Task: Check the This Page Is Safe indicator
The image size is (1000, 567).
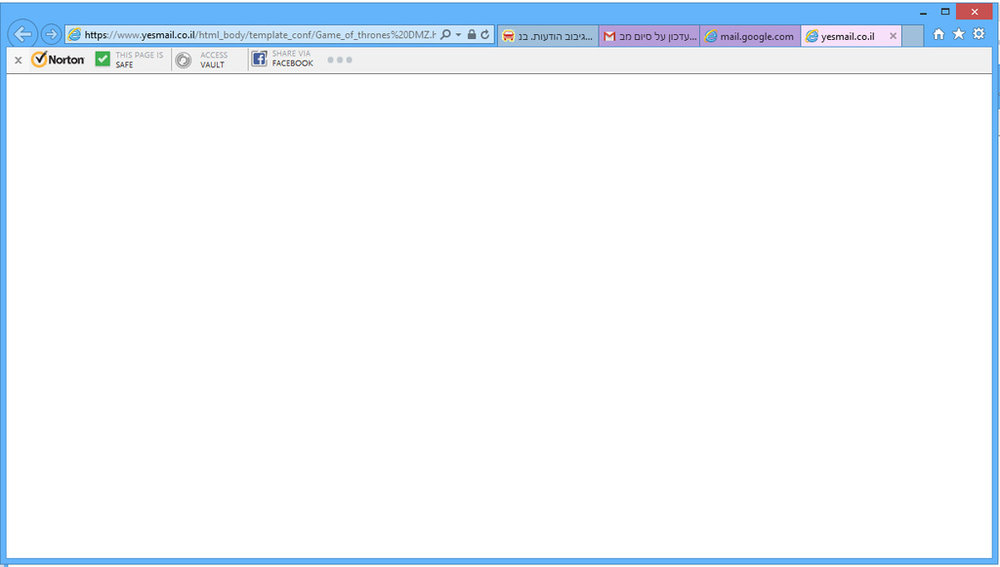Action: pos(129,59)
